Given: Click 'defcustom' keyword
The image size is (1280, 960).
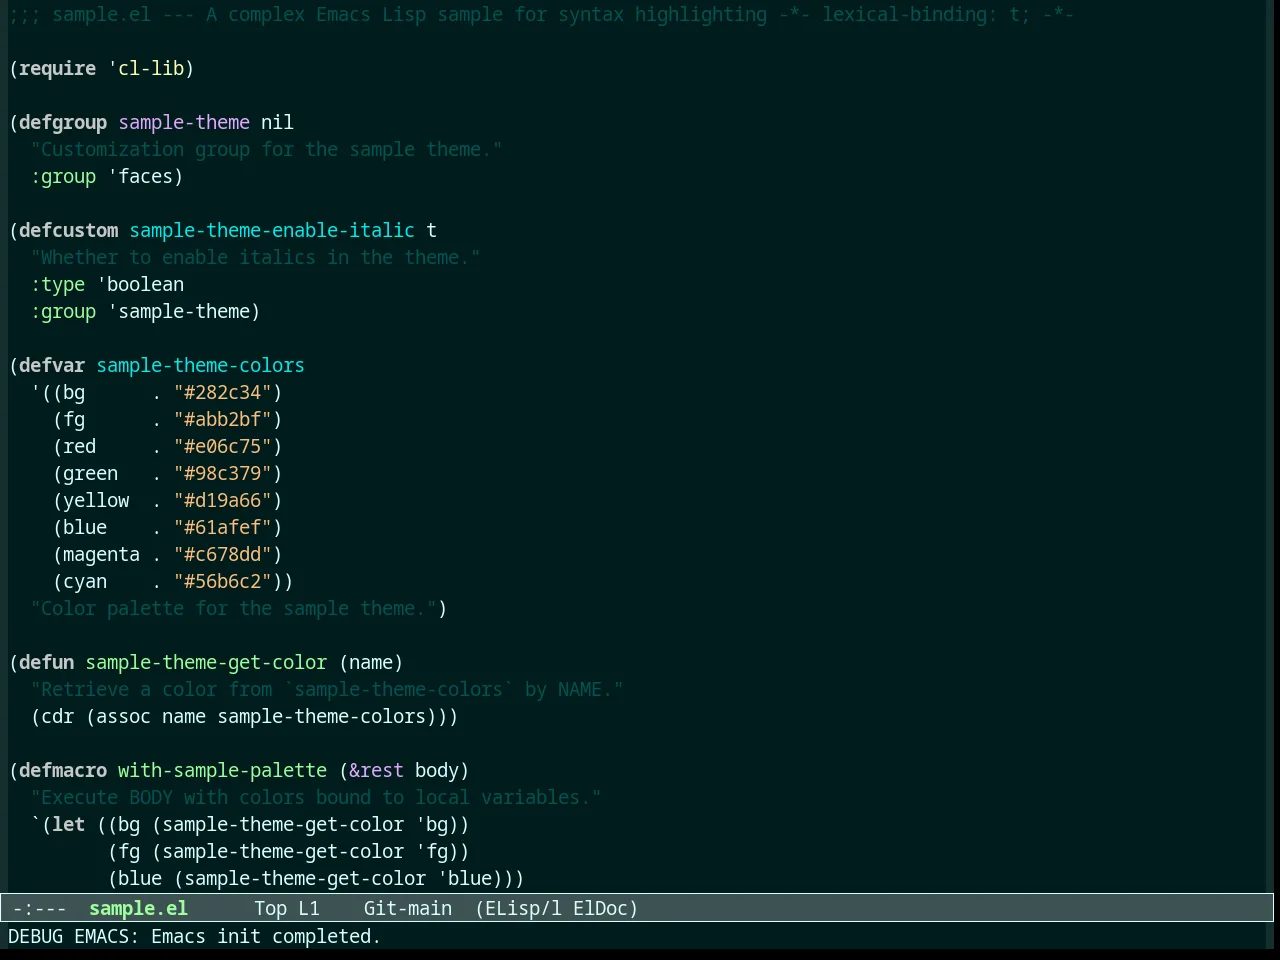Looking at the screenshot, I should [x=68, y=230].
